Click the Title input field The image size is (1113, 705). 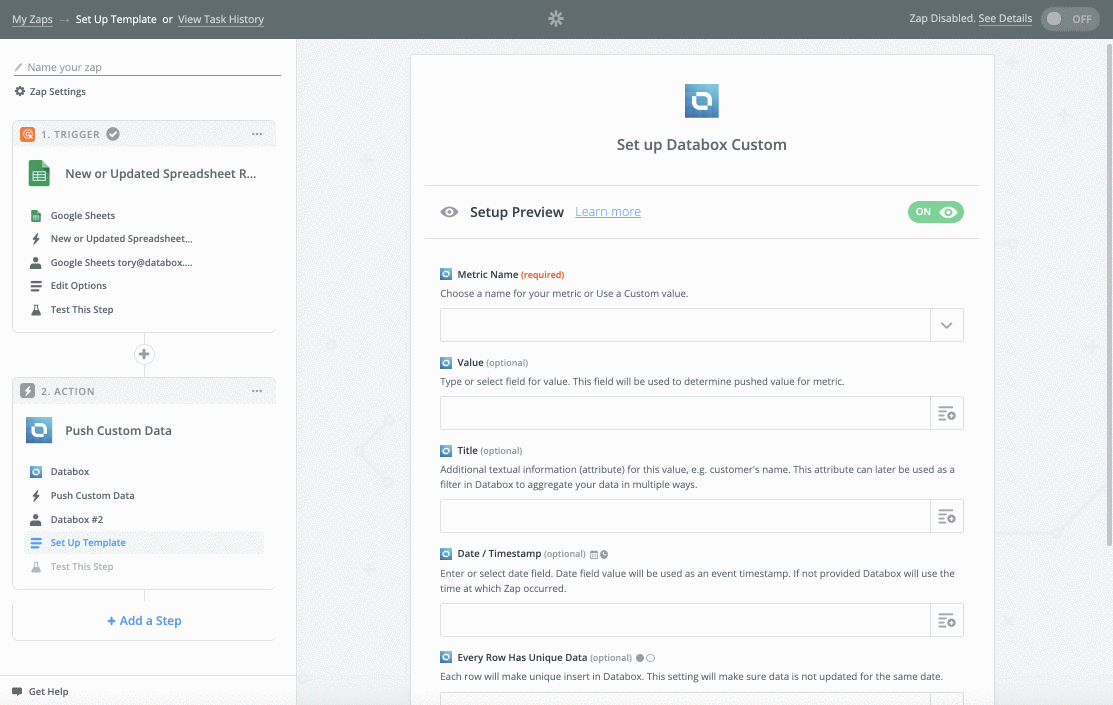coord(685,516)
